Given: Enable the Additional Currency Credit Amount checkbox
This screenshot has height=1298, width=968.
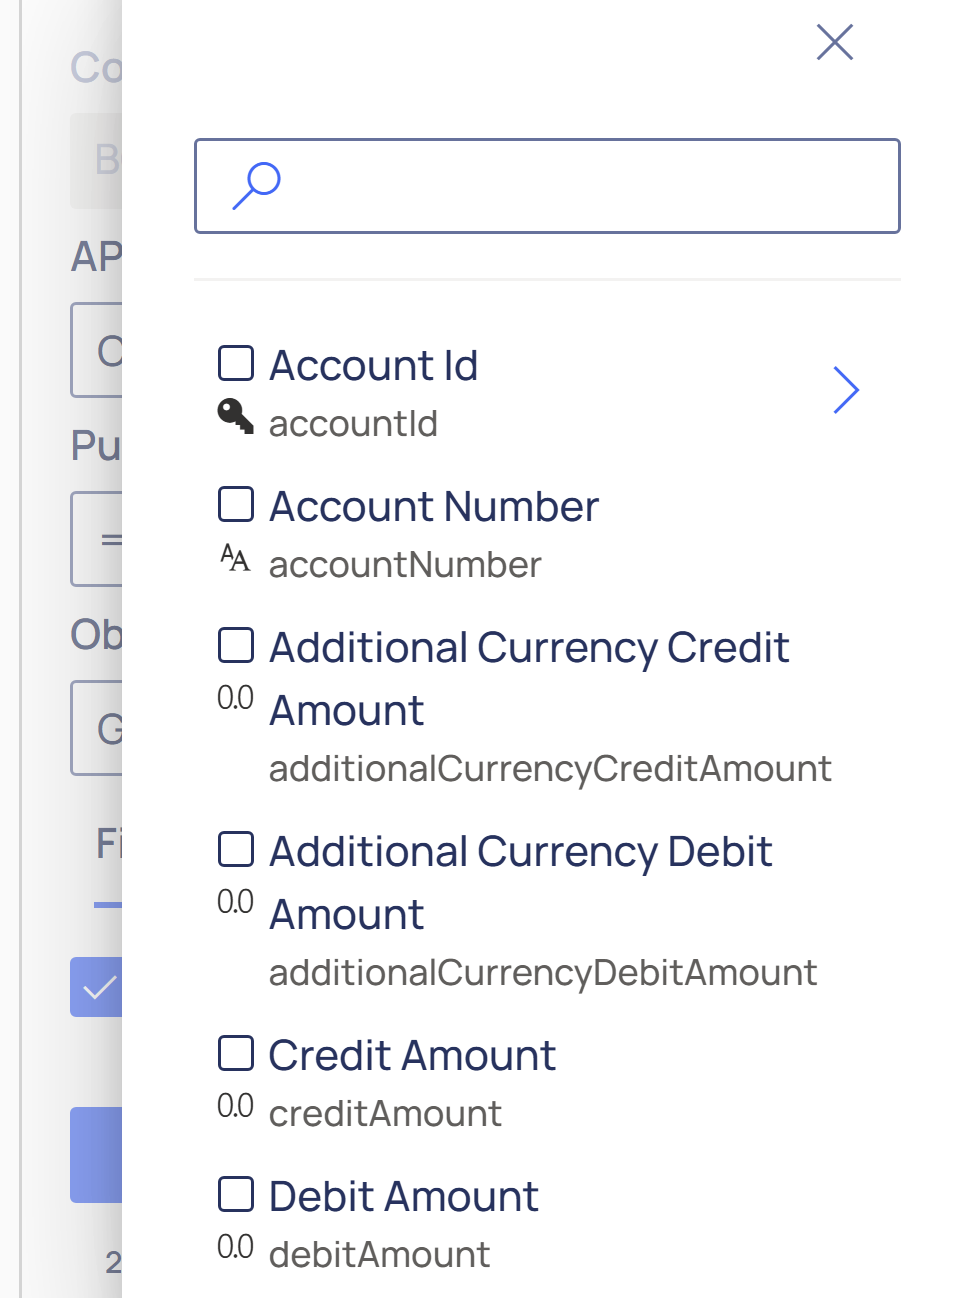Looking at the screenshot, I should click(x=236, y=645).
